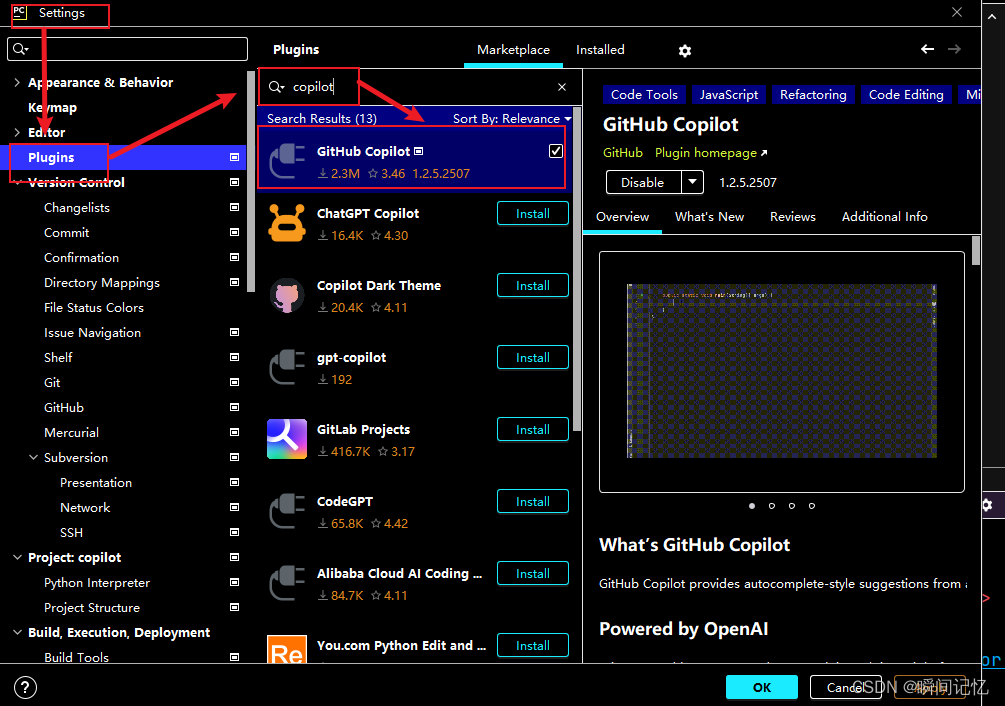Install Alibaba Cloud AI Coding plugin
Image resolution: width=1005 pixels, height=706 pixels.
[533, 573]
